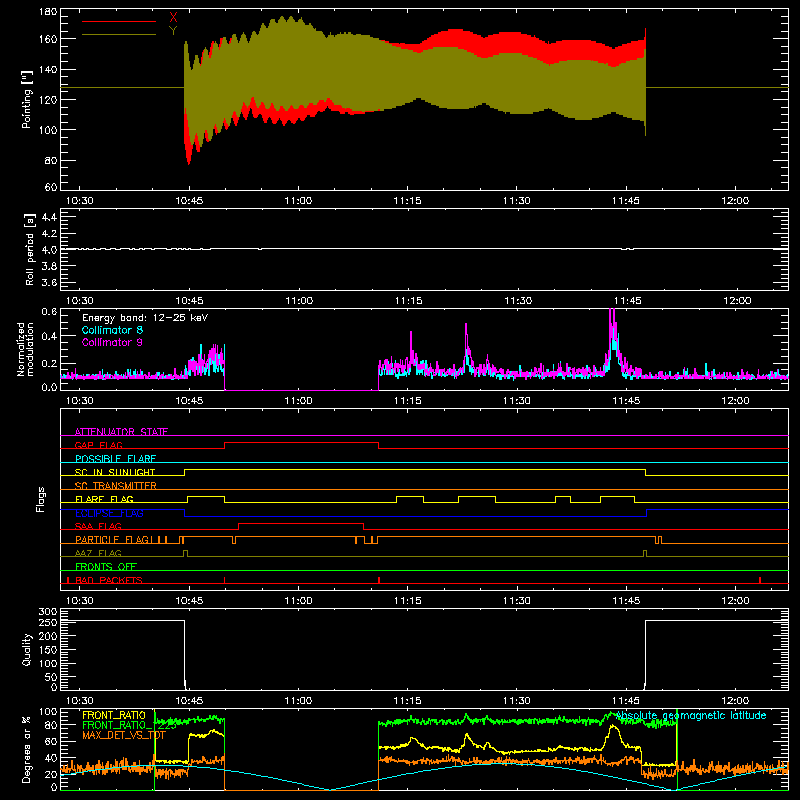Click the green FRONTS_OFF label
This screenshot has width=800, height=800.
tap(106, 566)
